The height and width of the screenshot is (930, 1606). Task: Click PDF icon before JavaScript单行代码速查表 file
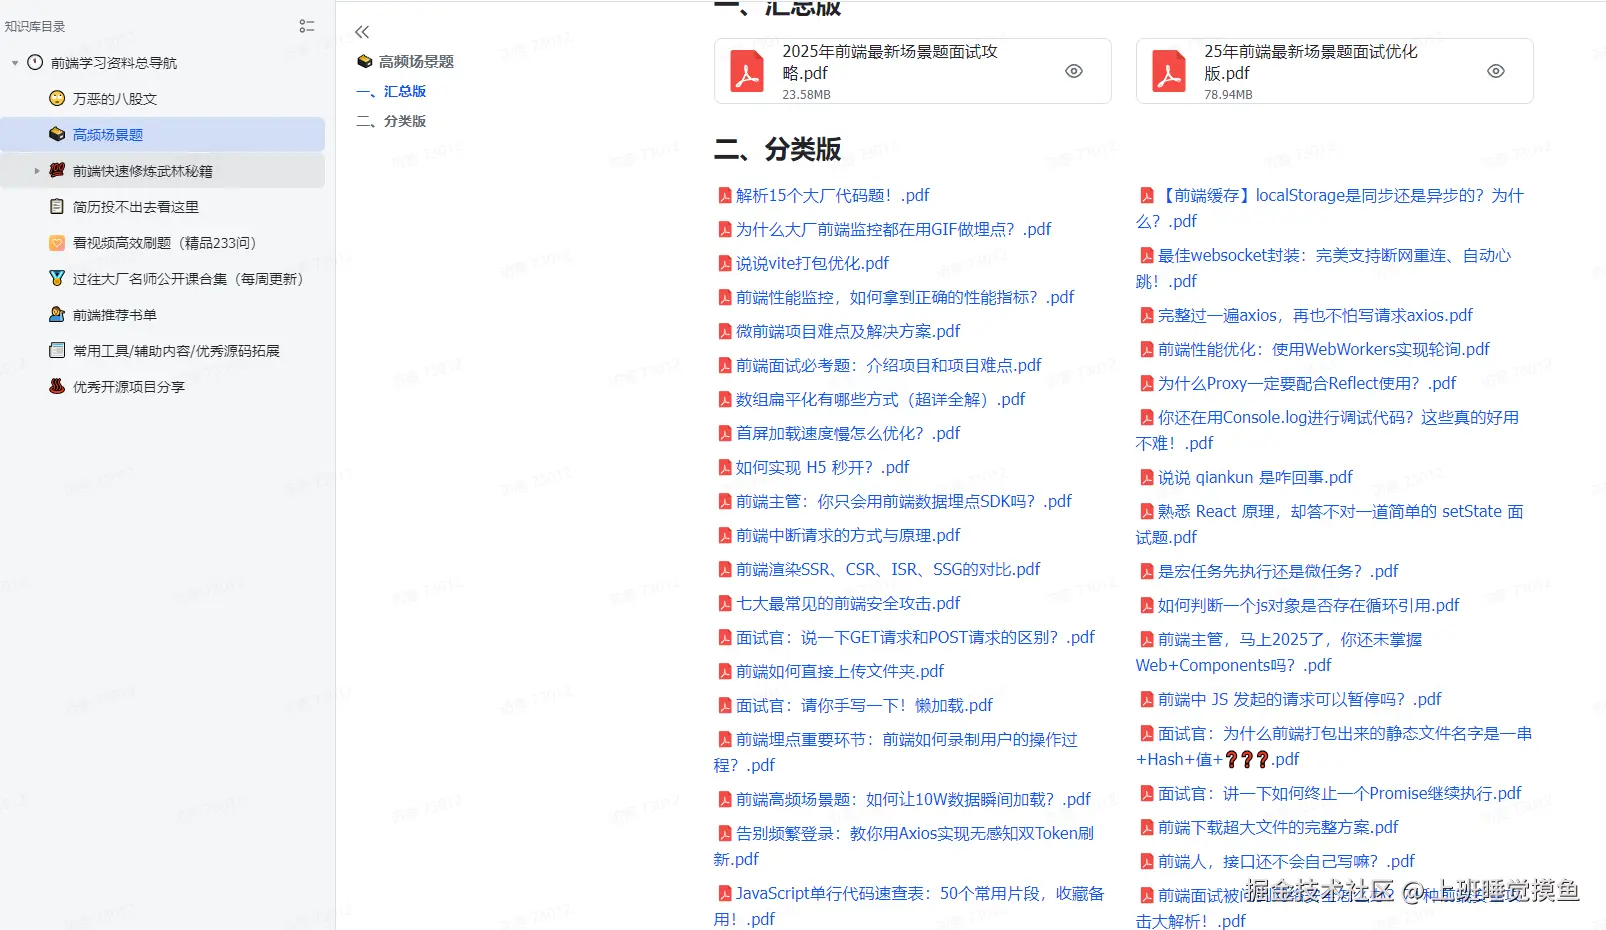click(x=725, y=893)
